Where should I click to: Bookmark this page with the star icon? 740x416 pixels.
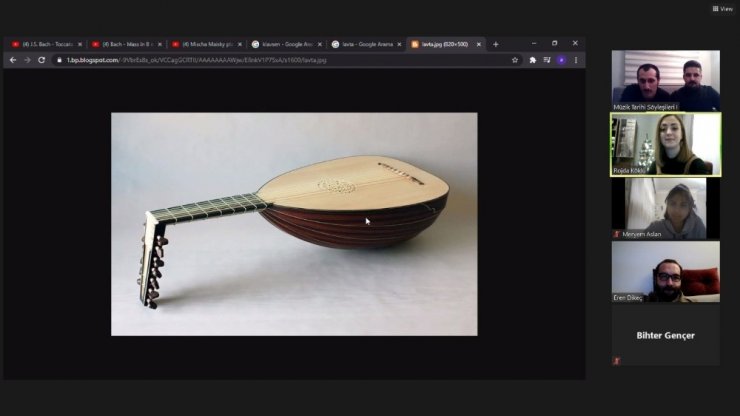click(x=515, y=60)
